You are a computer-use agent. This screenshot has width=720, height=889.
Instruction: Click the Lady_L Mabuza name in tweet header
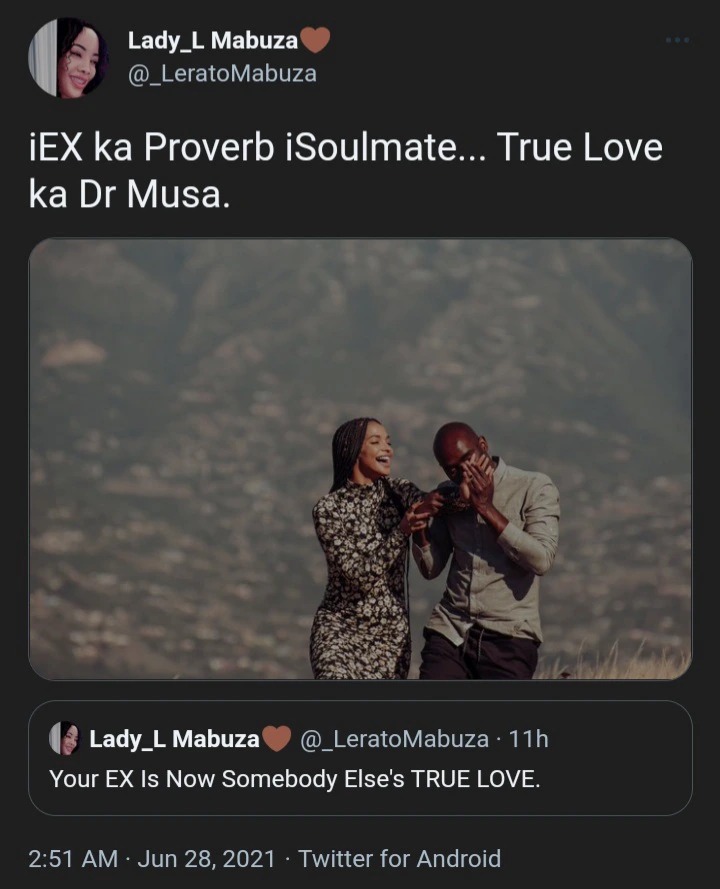click(x=212, y=41)
